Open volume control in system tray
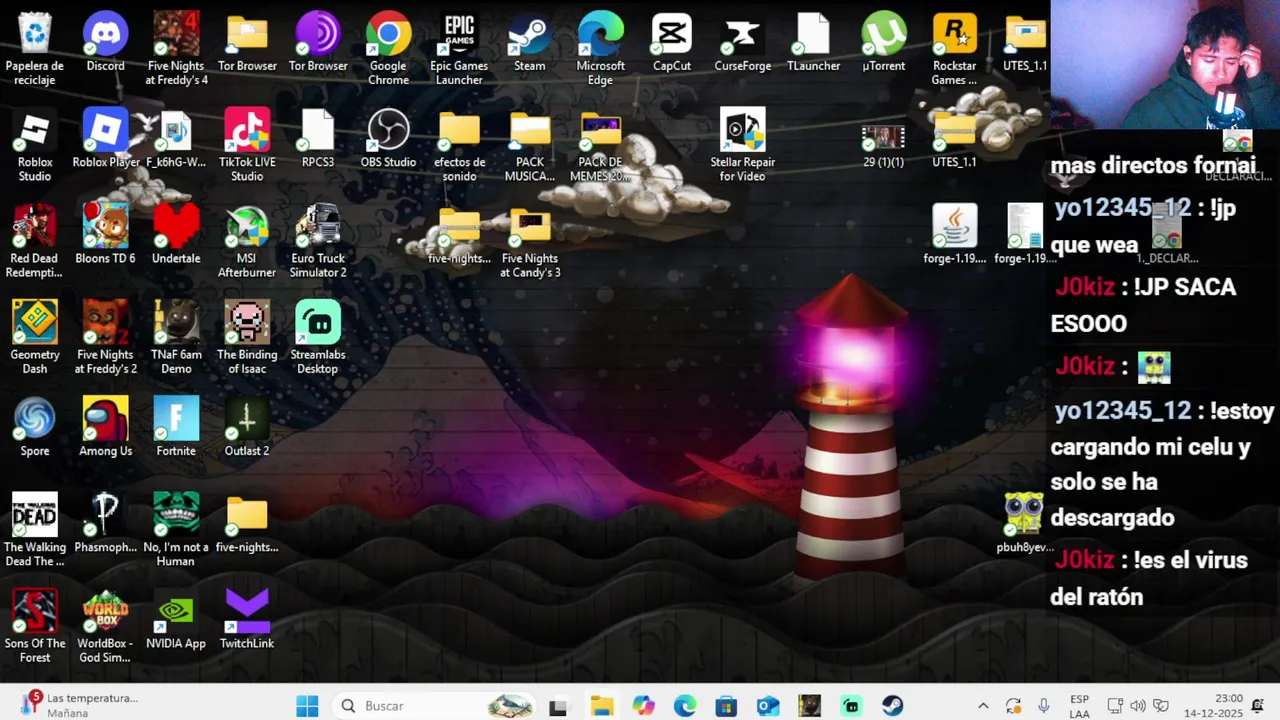The height and width of the screenshot is (720, 1280). coord(1138,706)
